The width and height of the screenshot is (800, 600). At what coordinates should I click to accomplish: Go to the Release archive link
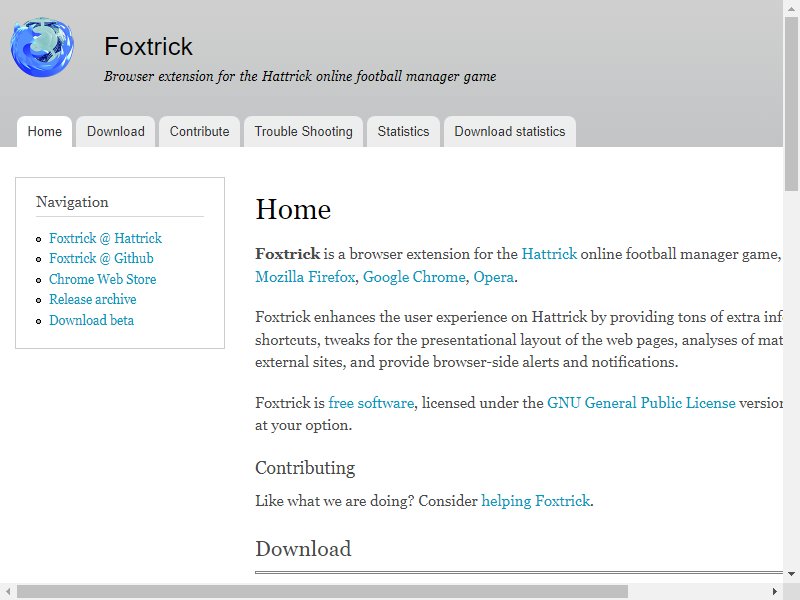[x=92, y=299]
